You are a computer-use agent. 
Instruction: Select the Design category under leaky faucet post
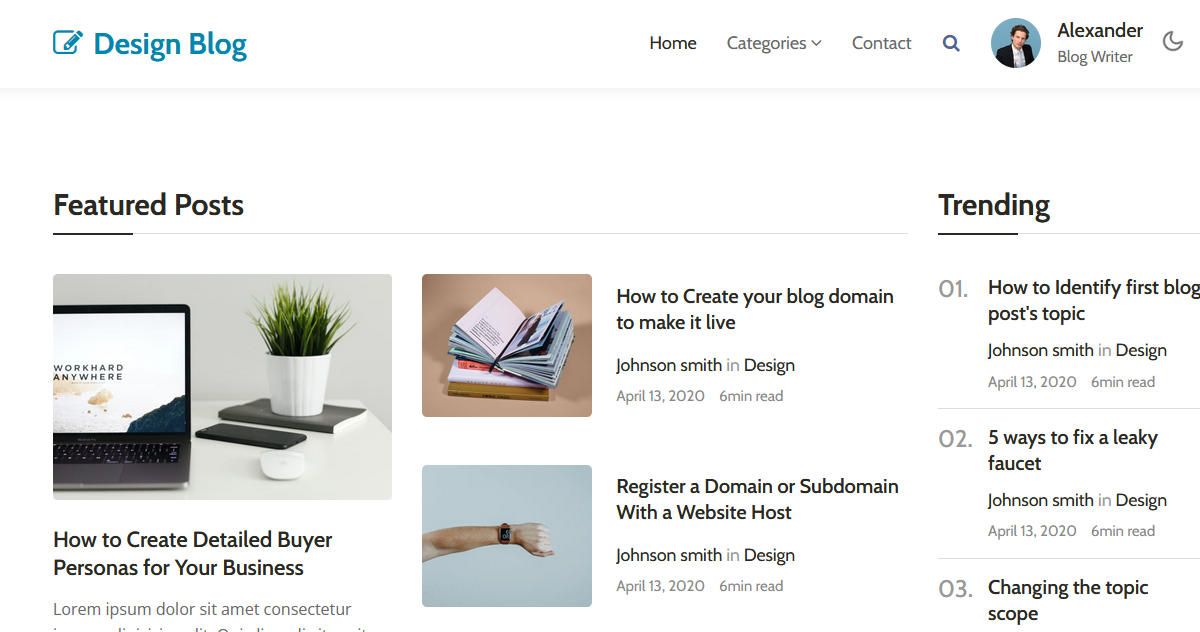coord(1141,500)
